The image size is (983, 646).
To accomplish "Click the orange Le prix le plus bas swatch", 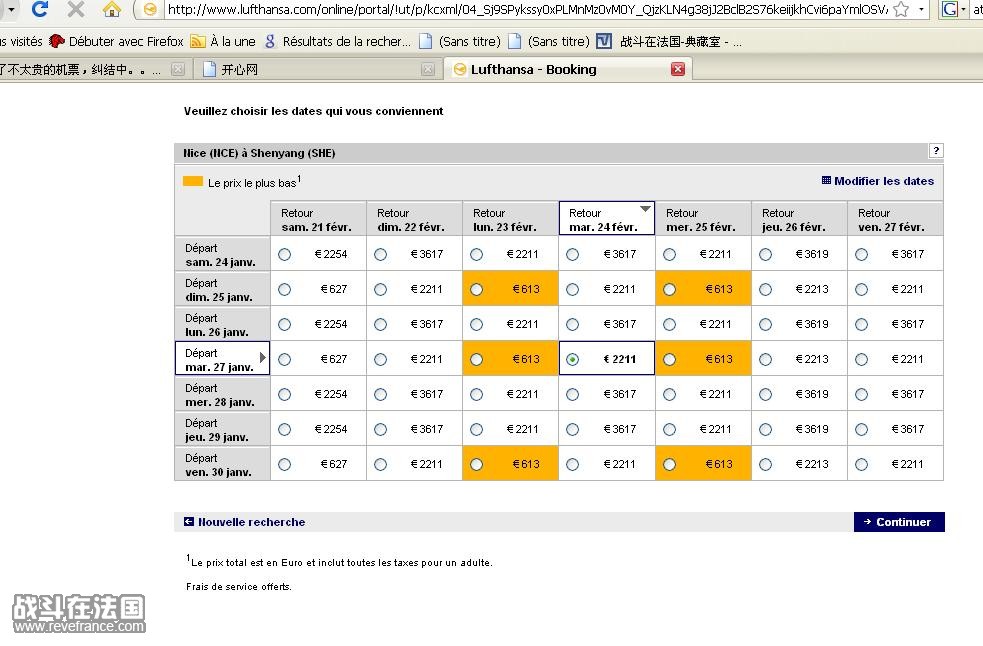I will pos(192,181).
